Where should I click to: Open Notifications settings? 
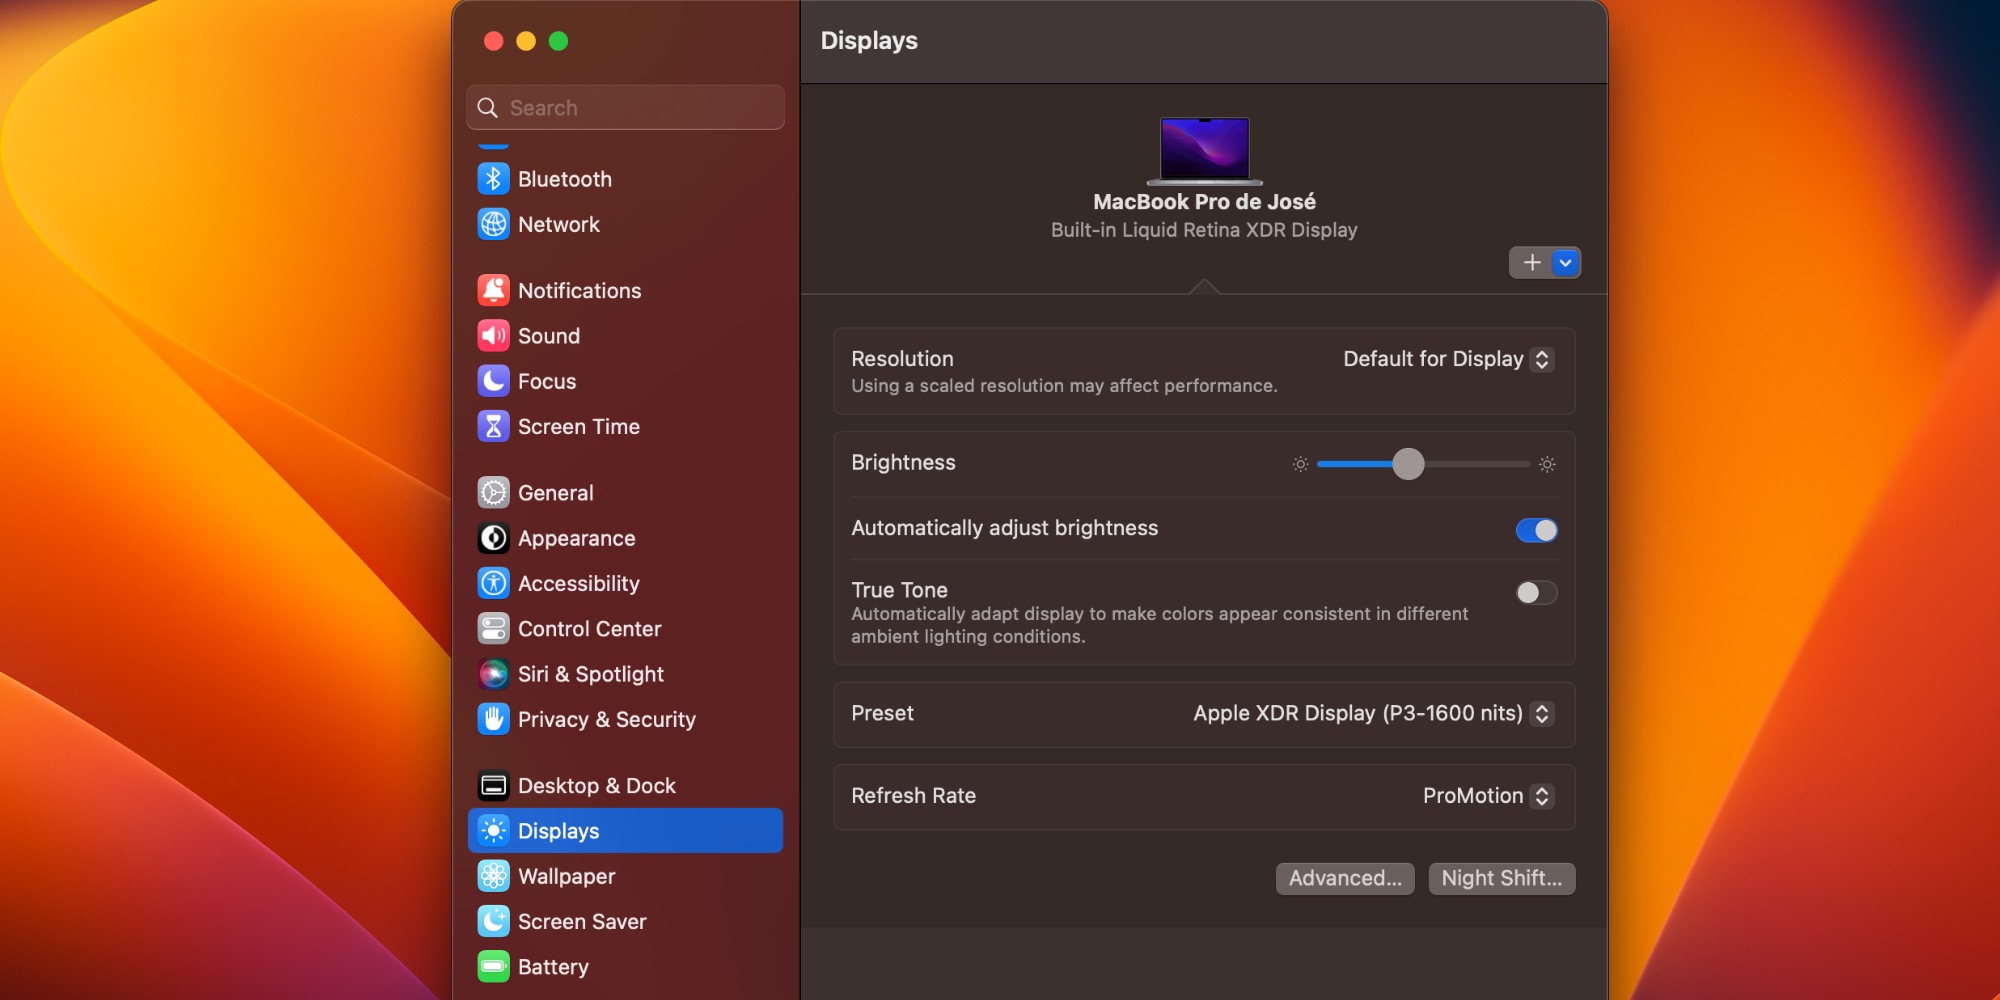coord(579,290)
